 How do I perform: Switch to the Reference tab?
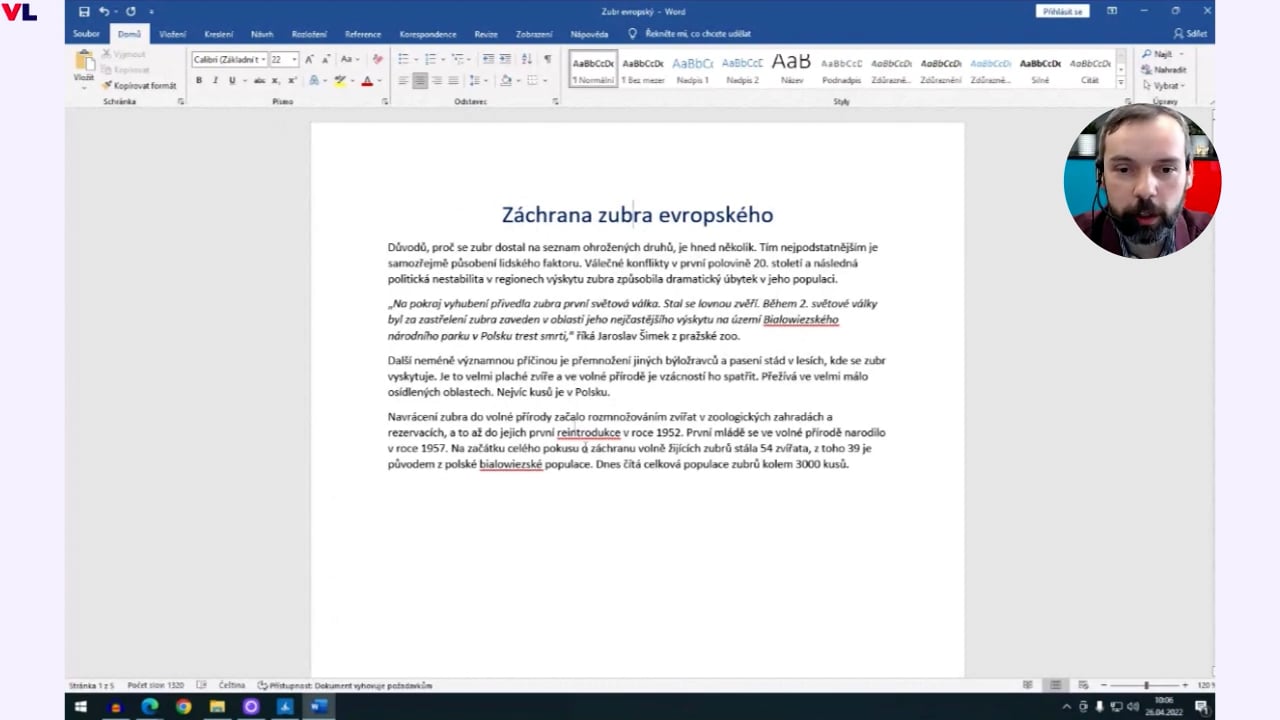[x=363, y=34]
